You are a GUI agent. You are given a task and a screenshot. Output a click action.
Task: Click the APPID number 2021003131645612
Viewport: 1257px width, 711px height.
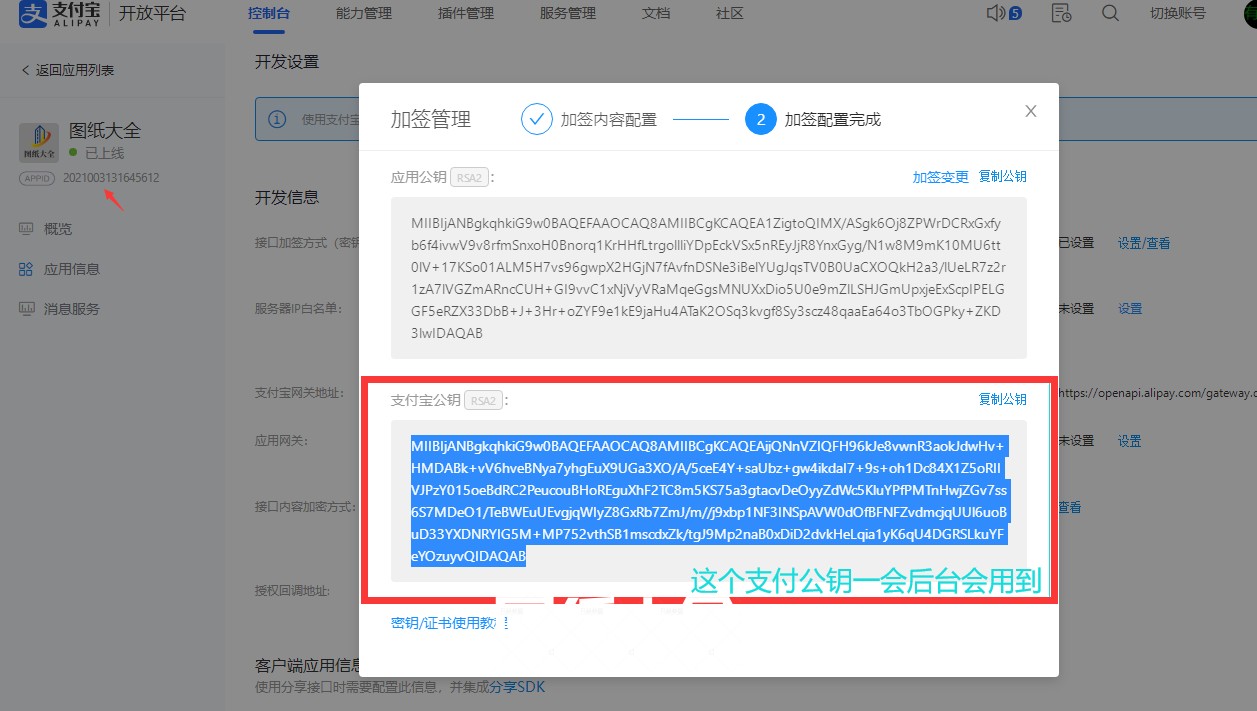[x=111, y=178]
